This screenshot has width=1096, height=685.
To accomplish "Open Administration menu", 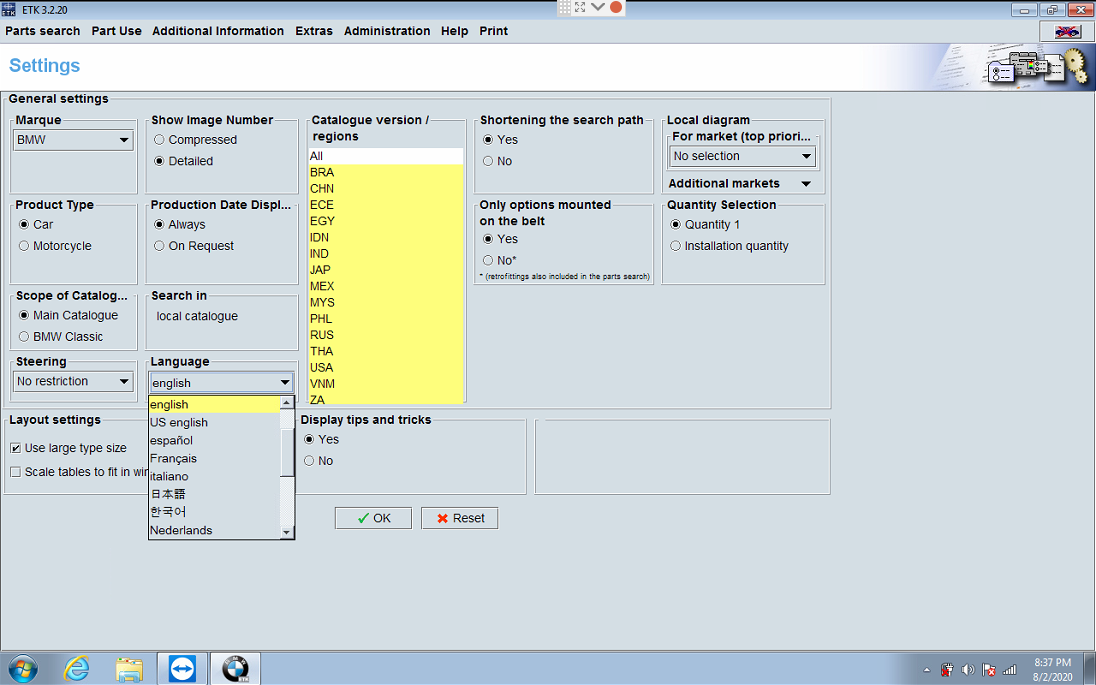I will tap(387, 31).
